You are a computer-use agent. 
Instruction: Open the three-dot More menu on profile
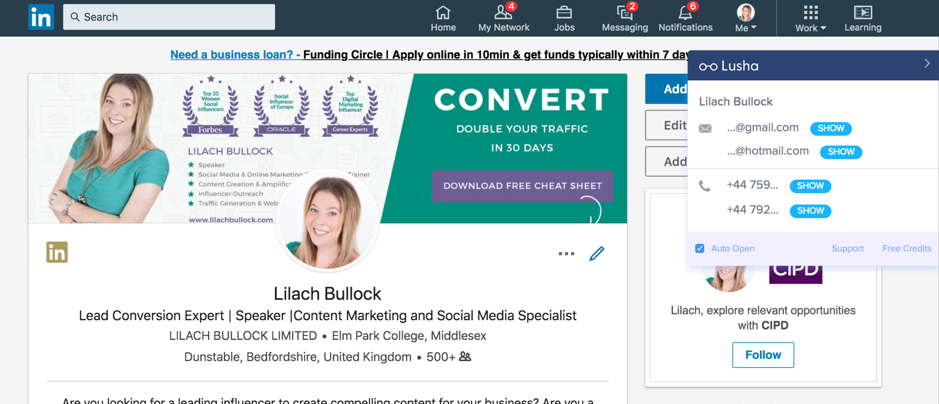567,254
